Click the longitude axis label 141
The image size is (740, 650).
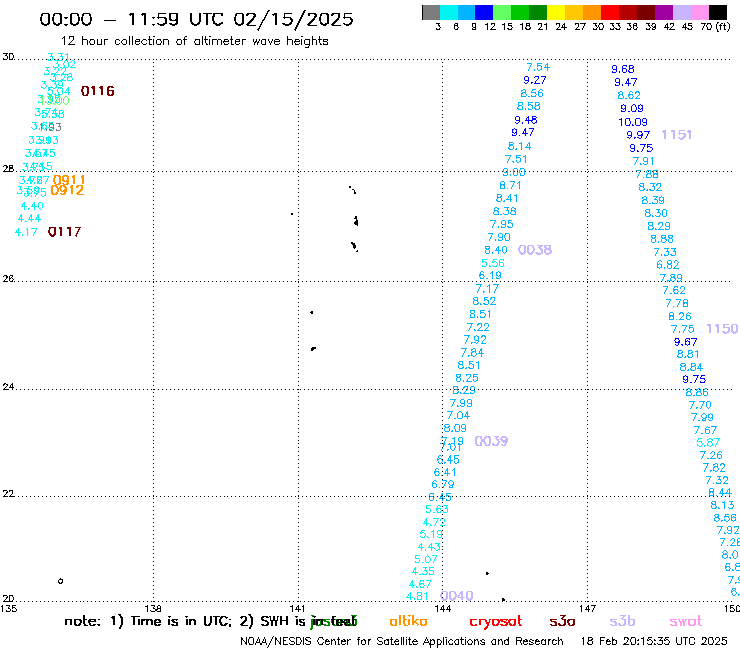click(x=297, y=608)
